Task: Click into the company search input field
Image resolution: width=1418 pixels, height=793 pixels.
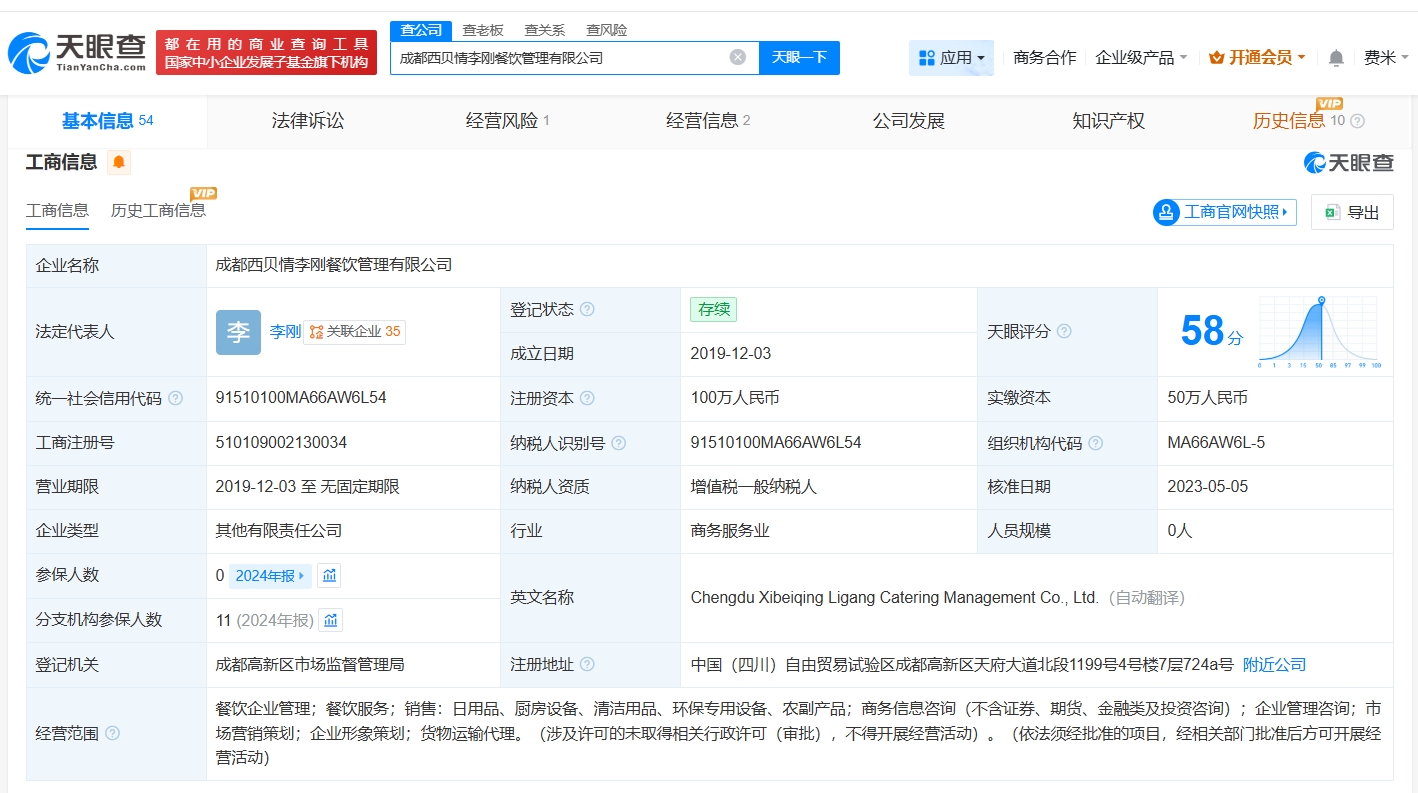Action: [x=560, y=58]
